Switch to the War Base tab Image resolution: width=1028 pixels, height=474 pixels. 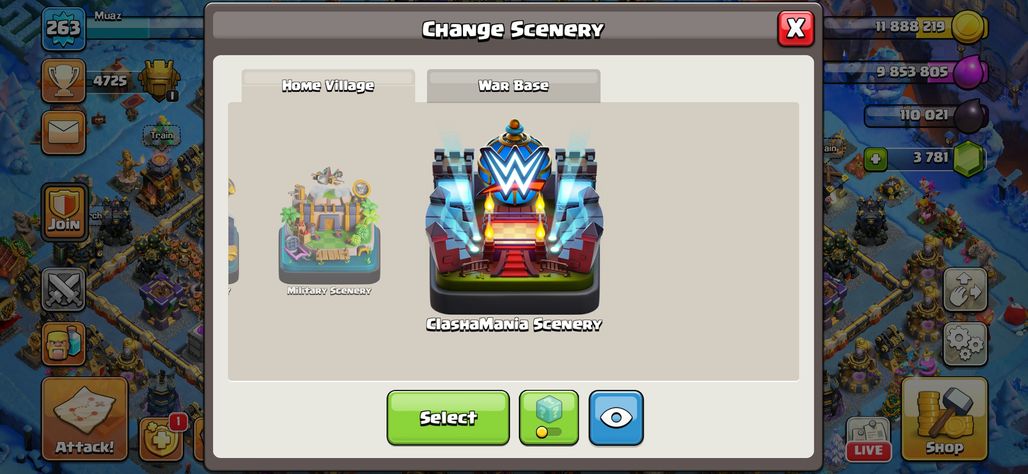[x=513, y=86]
